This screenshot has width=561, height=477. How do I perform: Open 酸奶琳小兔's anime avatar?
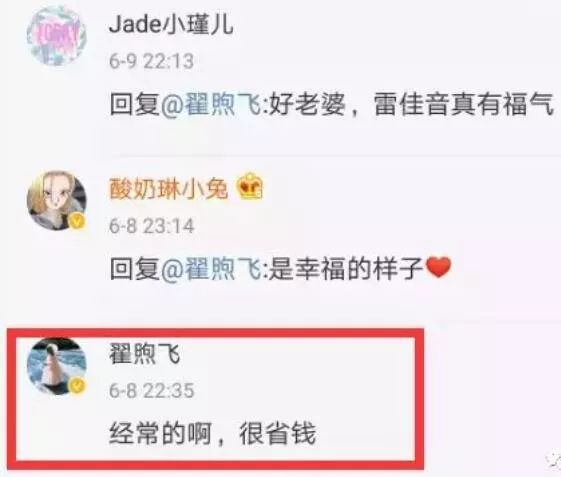(x=57, y=200)
